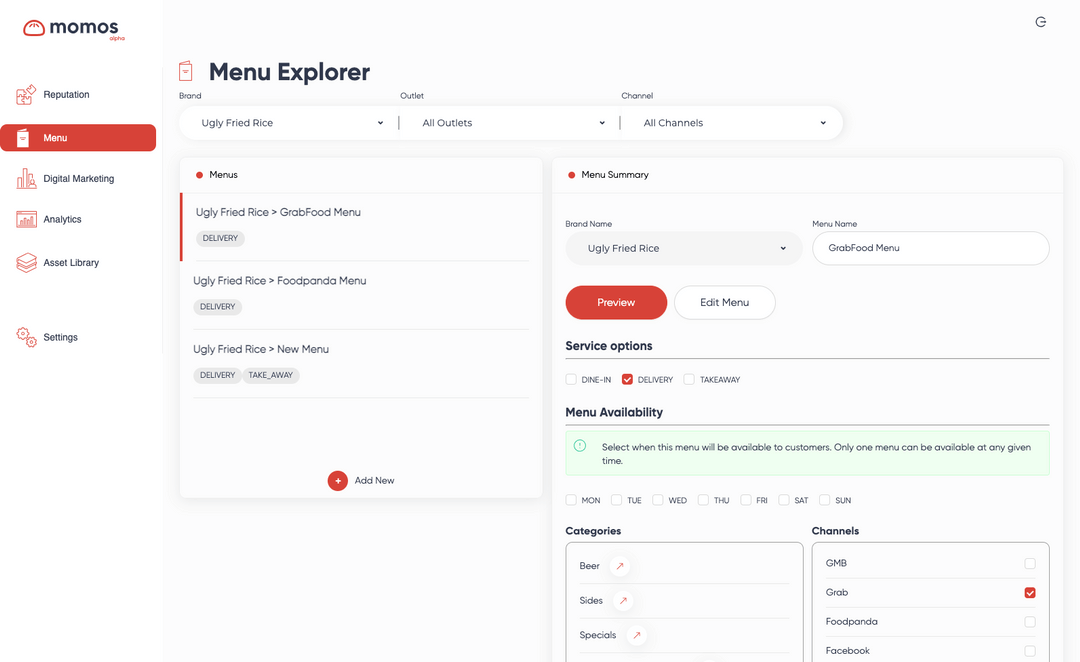Open the Sides category arrow icon
1080x662 pixels.
tap(623, 601)
